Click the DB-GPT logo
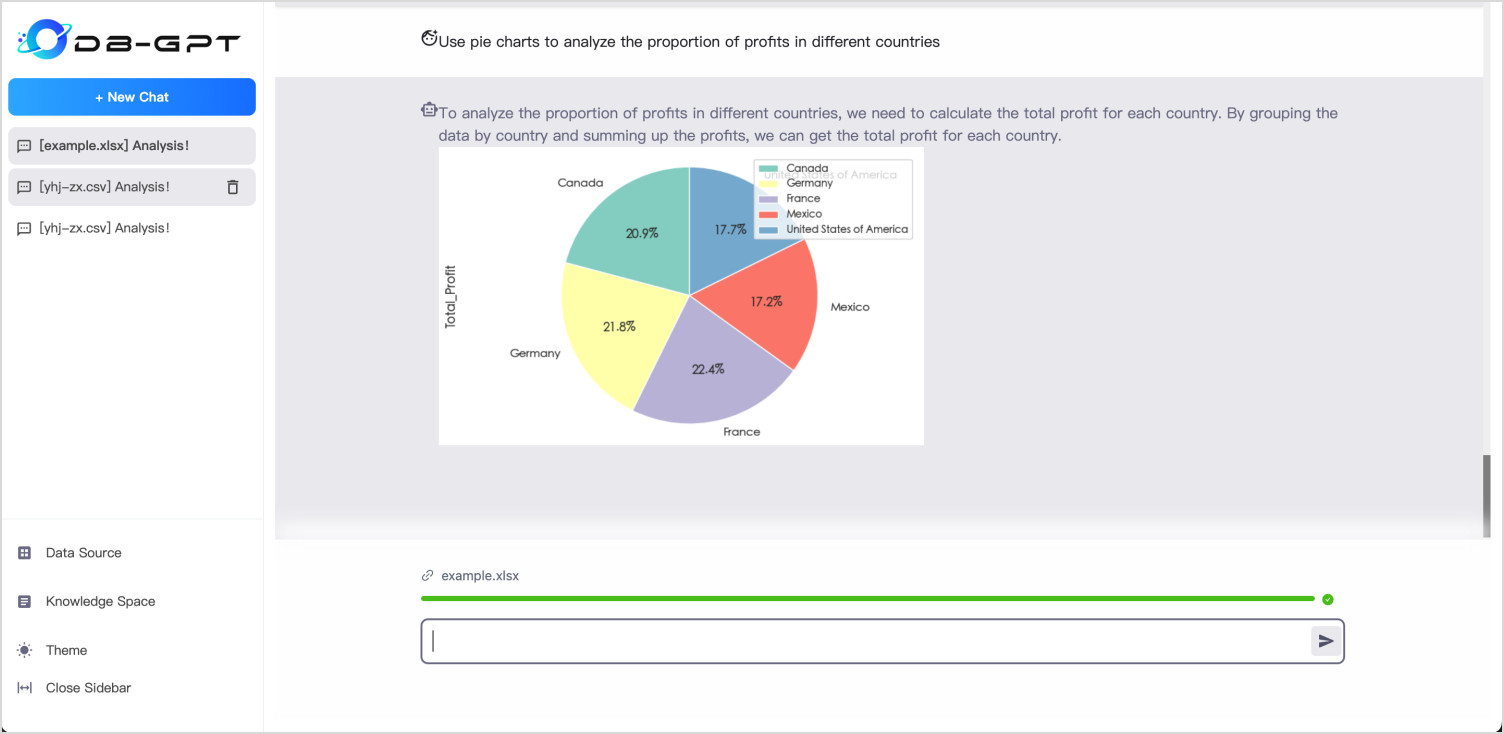The width and height of the screenshot is (1504, 734). [x=129, y=40]
